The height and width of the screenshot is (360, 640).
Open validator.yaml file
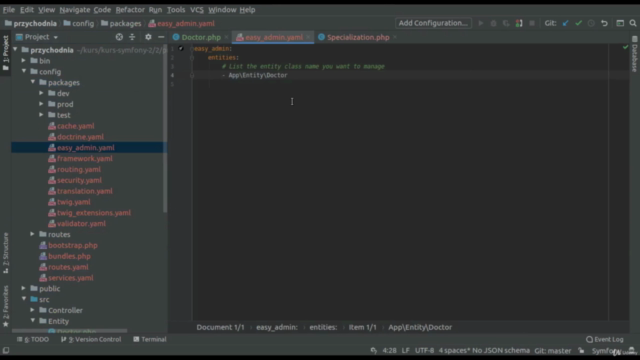[x=81, y=224]
